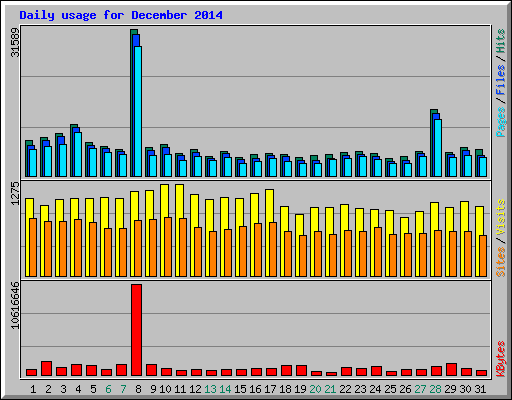Click green weekend day label 21

click(x=330, y=389)
